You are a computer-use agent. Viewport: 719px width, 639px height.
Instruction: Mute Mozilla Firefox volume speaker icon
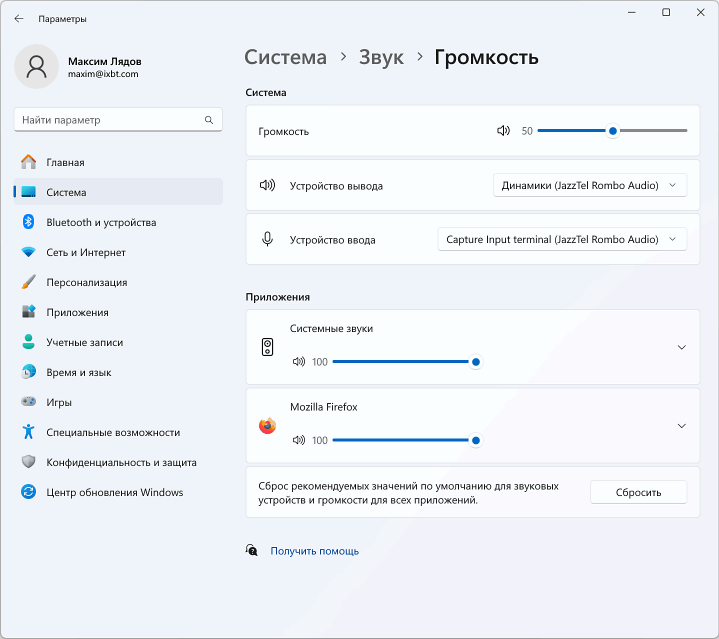[x=299, y=440]
